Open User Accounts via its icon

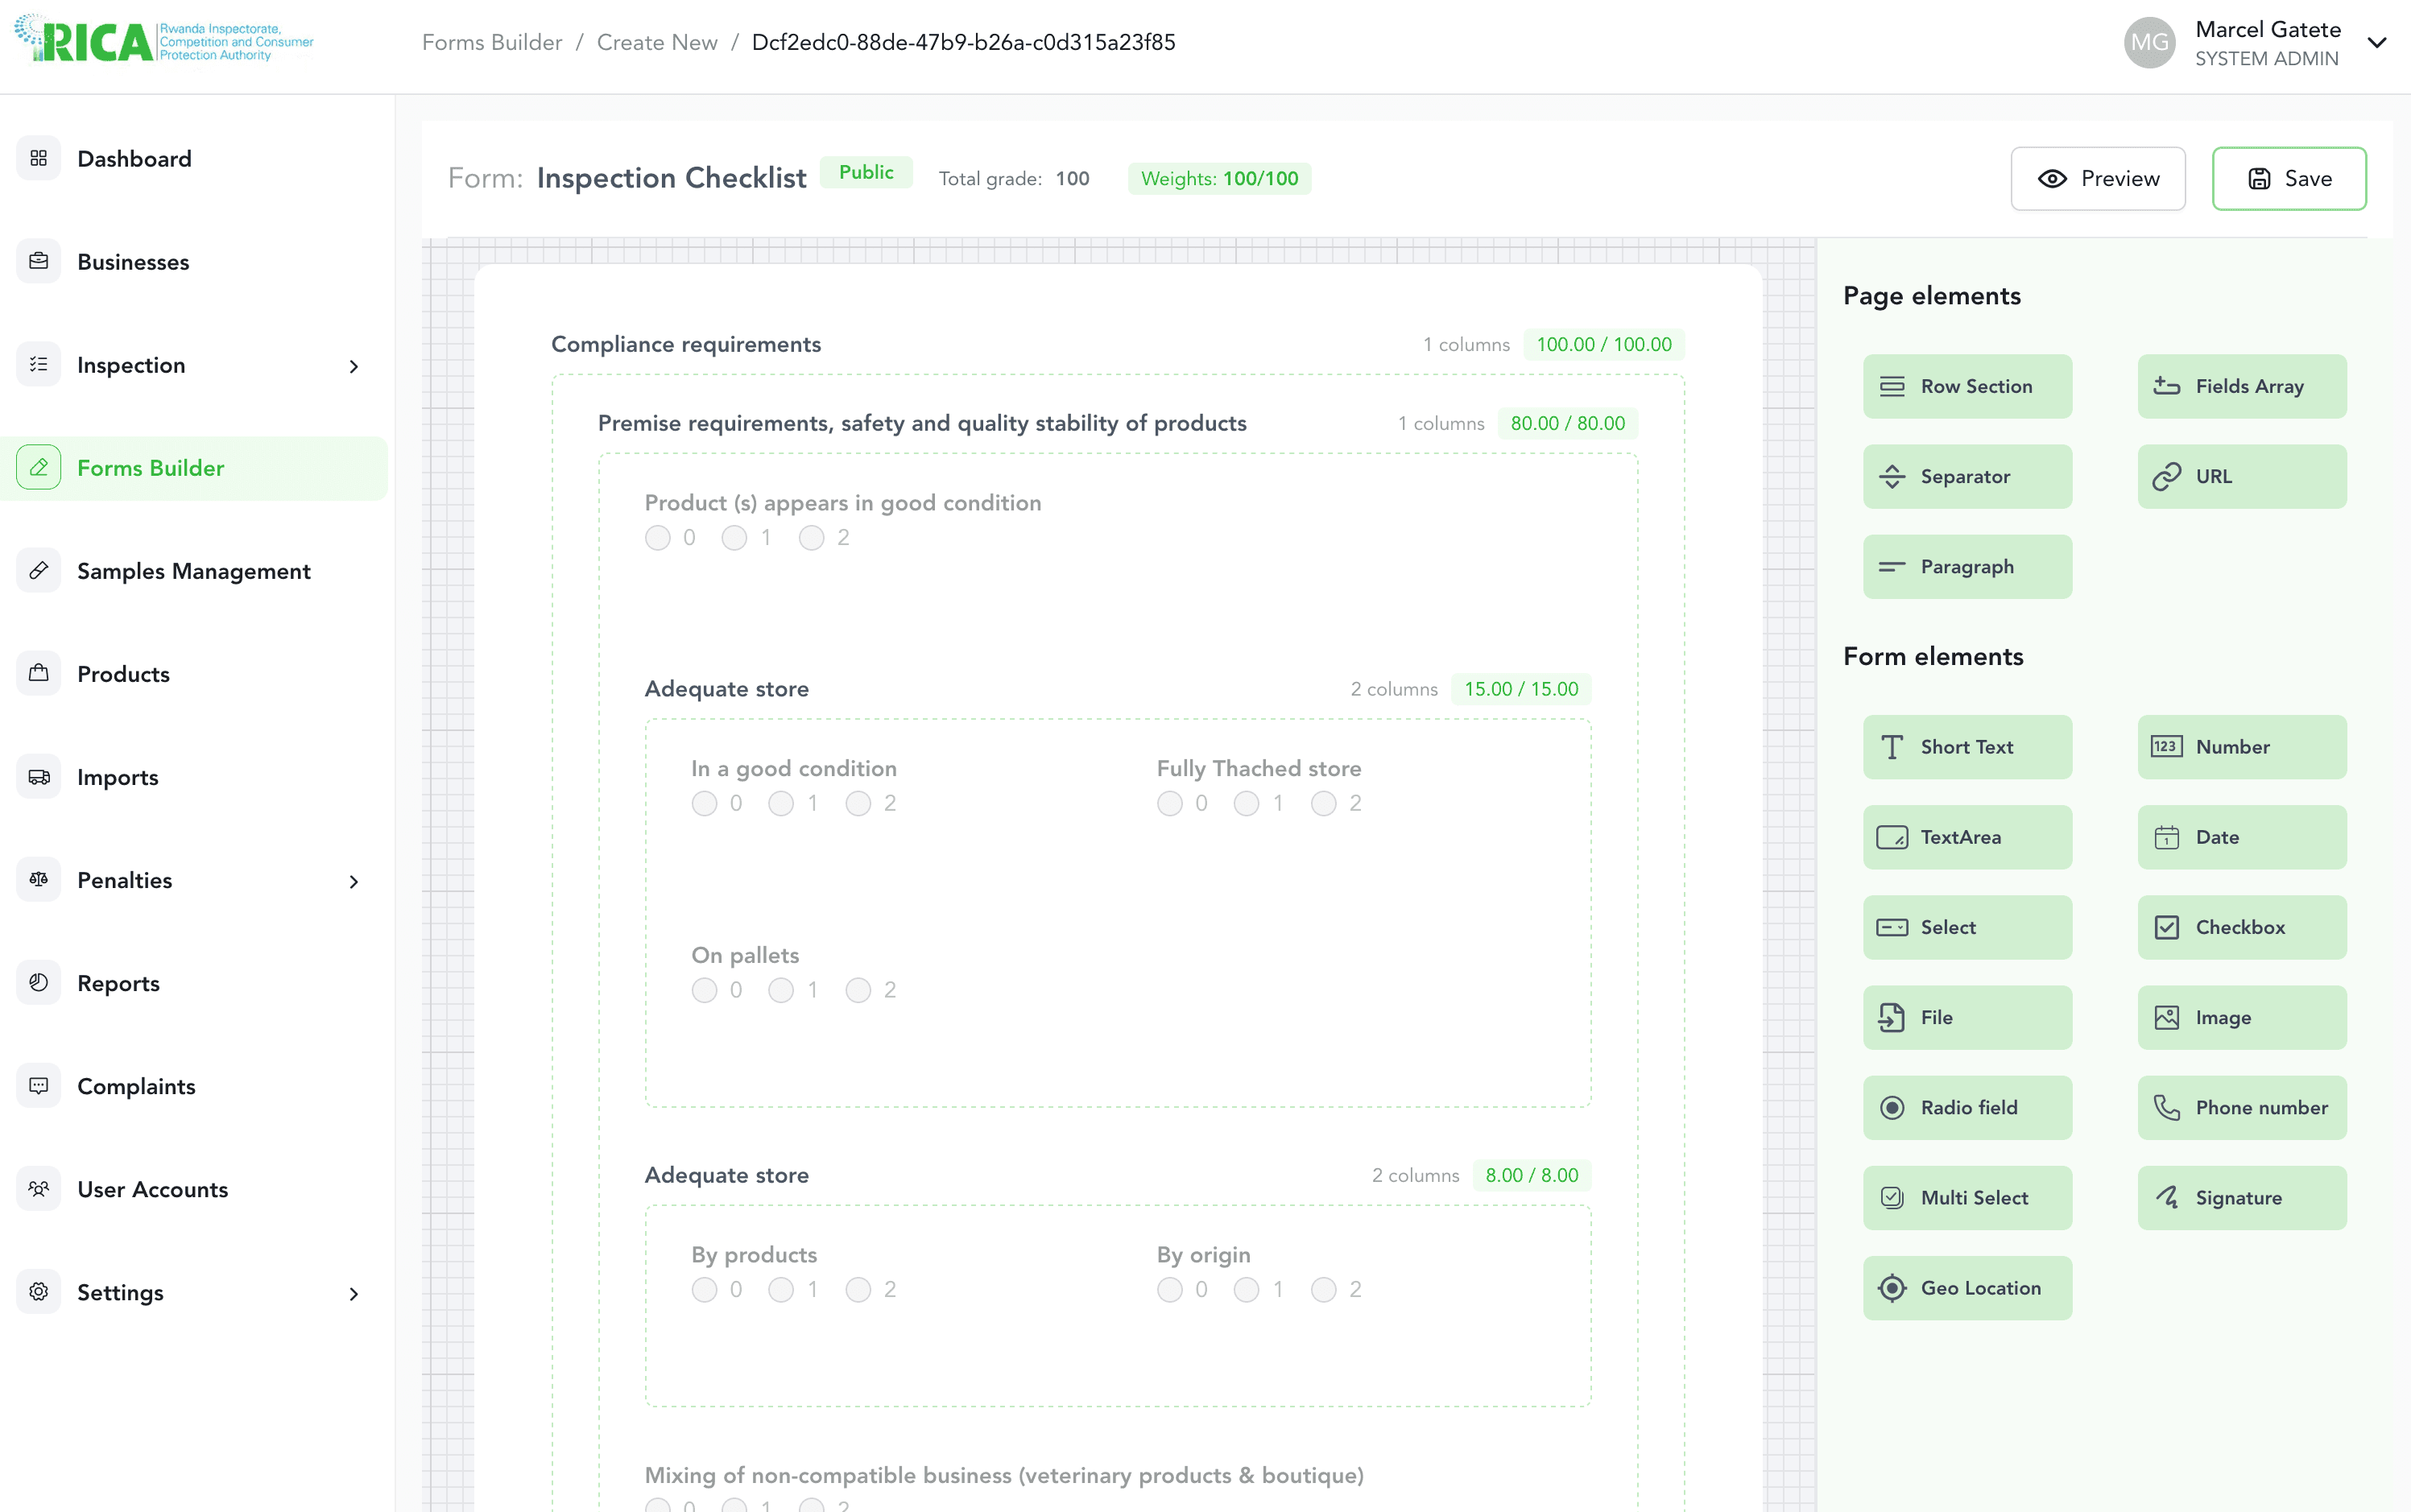(x=39, y=1188)
